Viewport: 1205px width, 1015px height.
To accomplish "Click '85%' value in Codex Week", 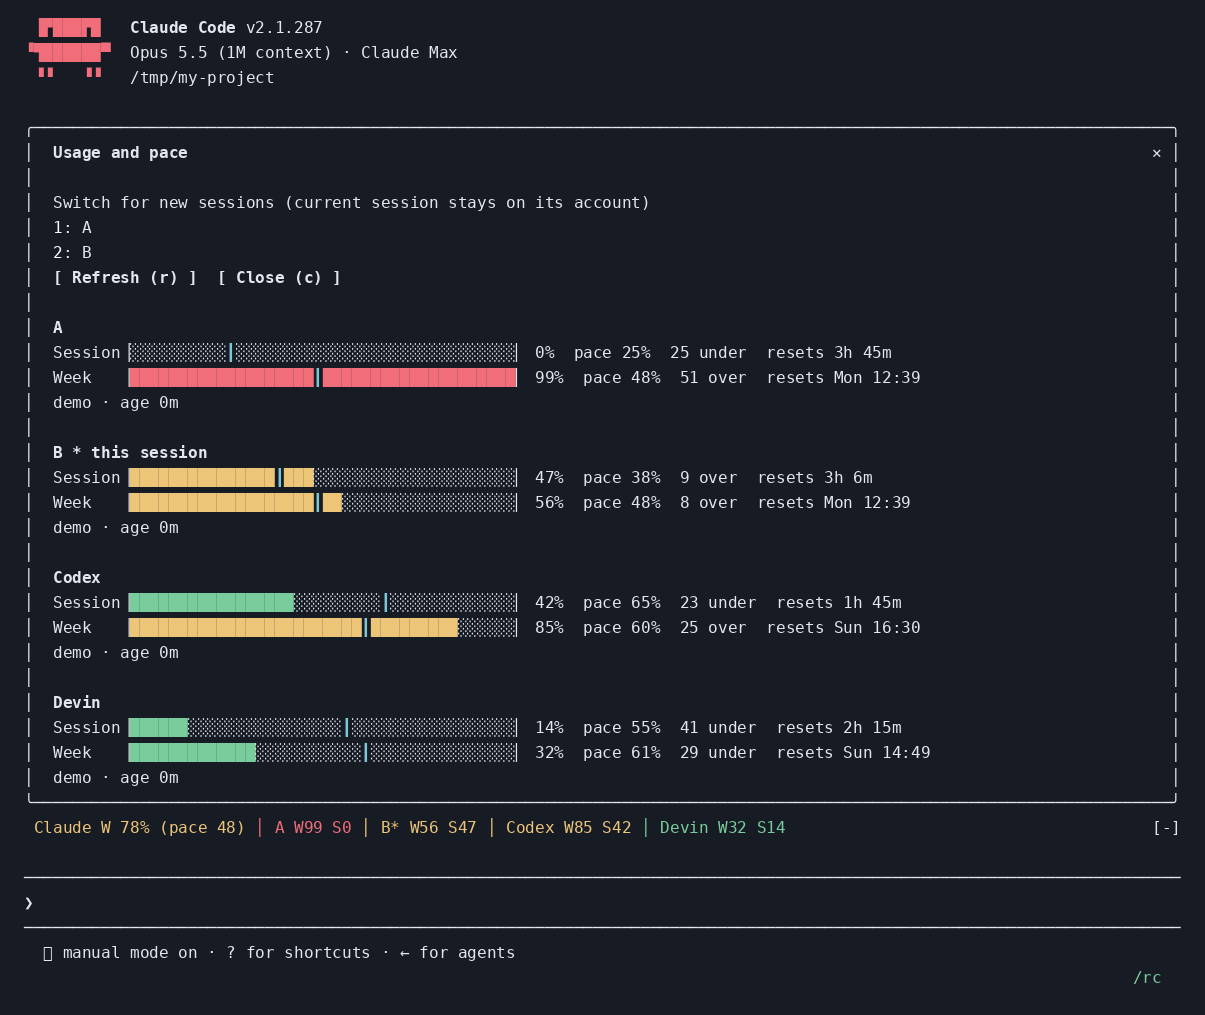I will tap(549, 628).
